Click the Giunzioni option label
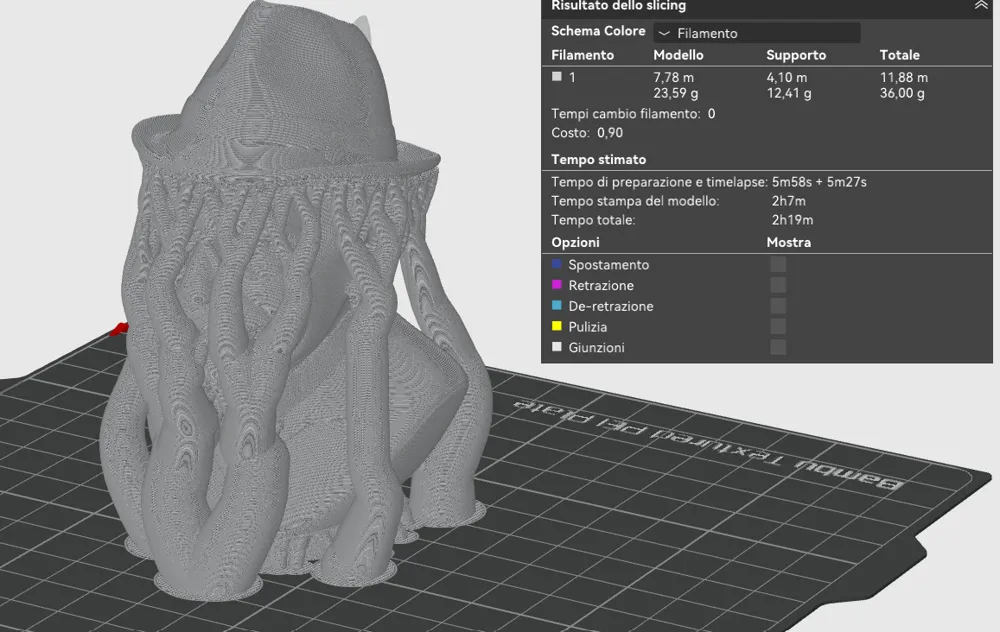 [x=596, y=348]
